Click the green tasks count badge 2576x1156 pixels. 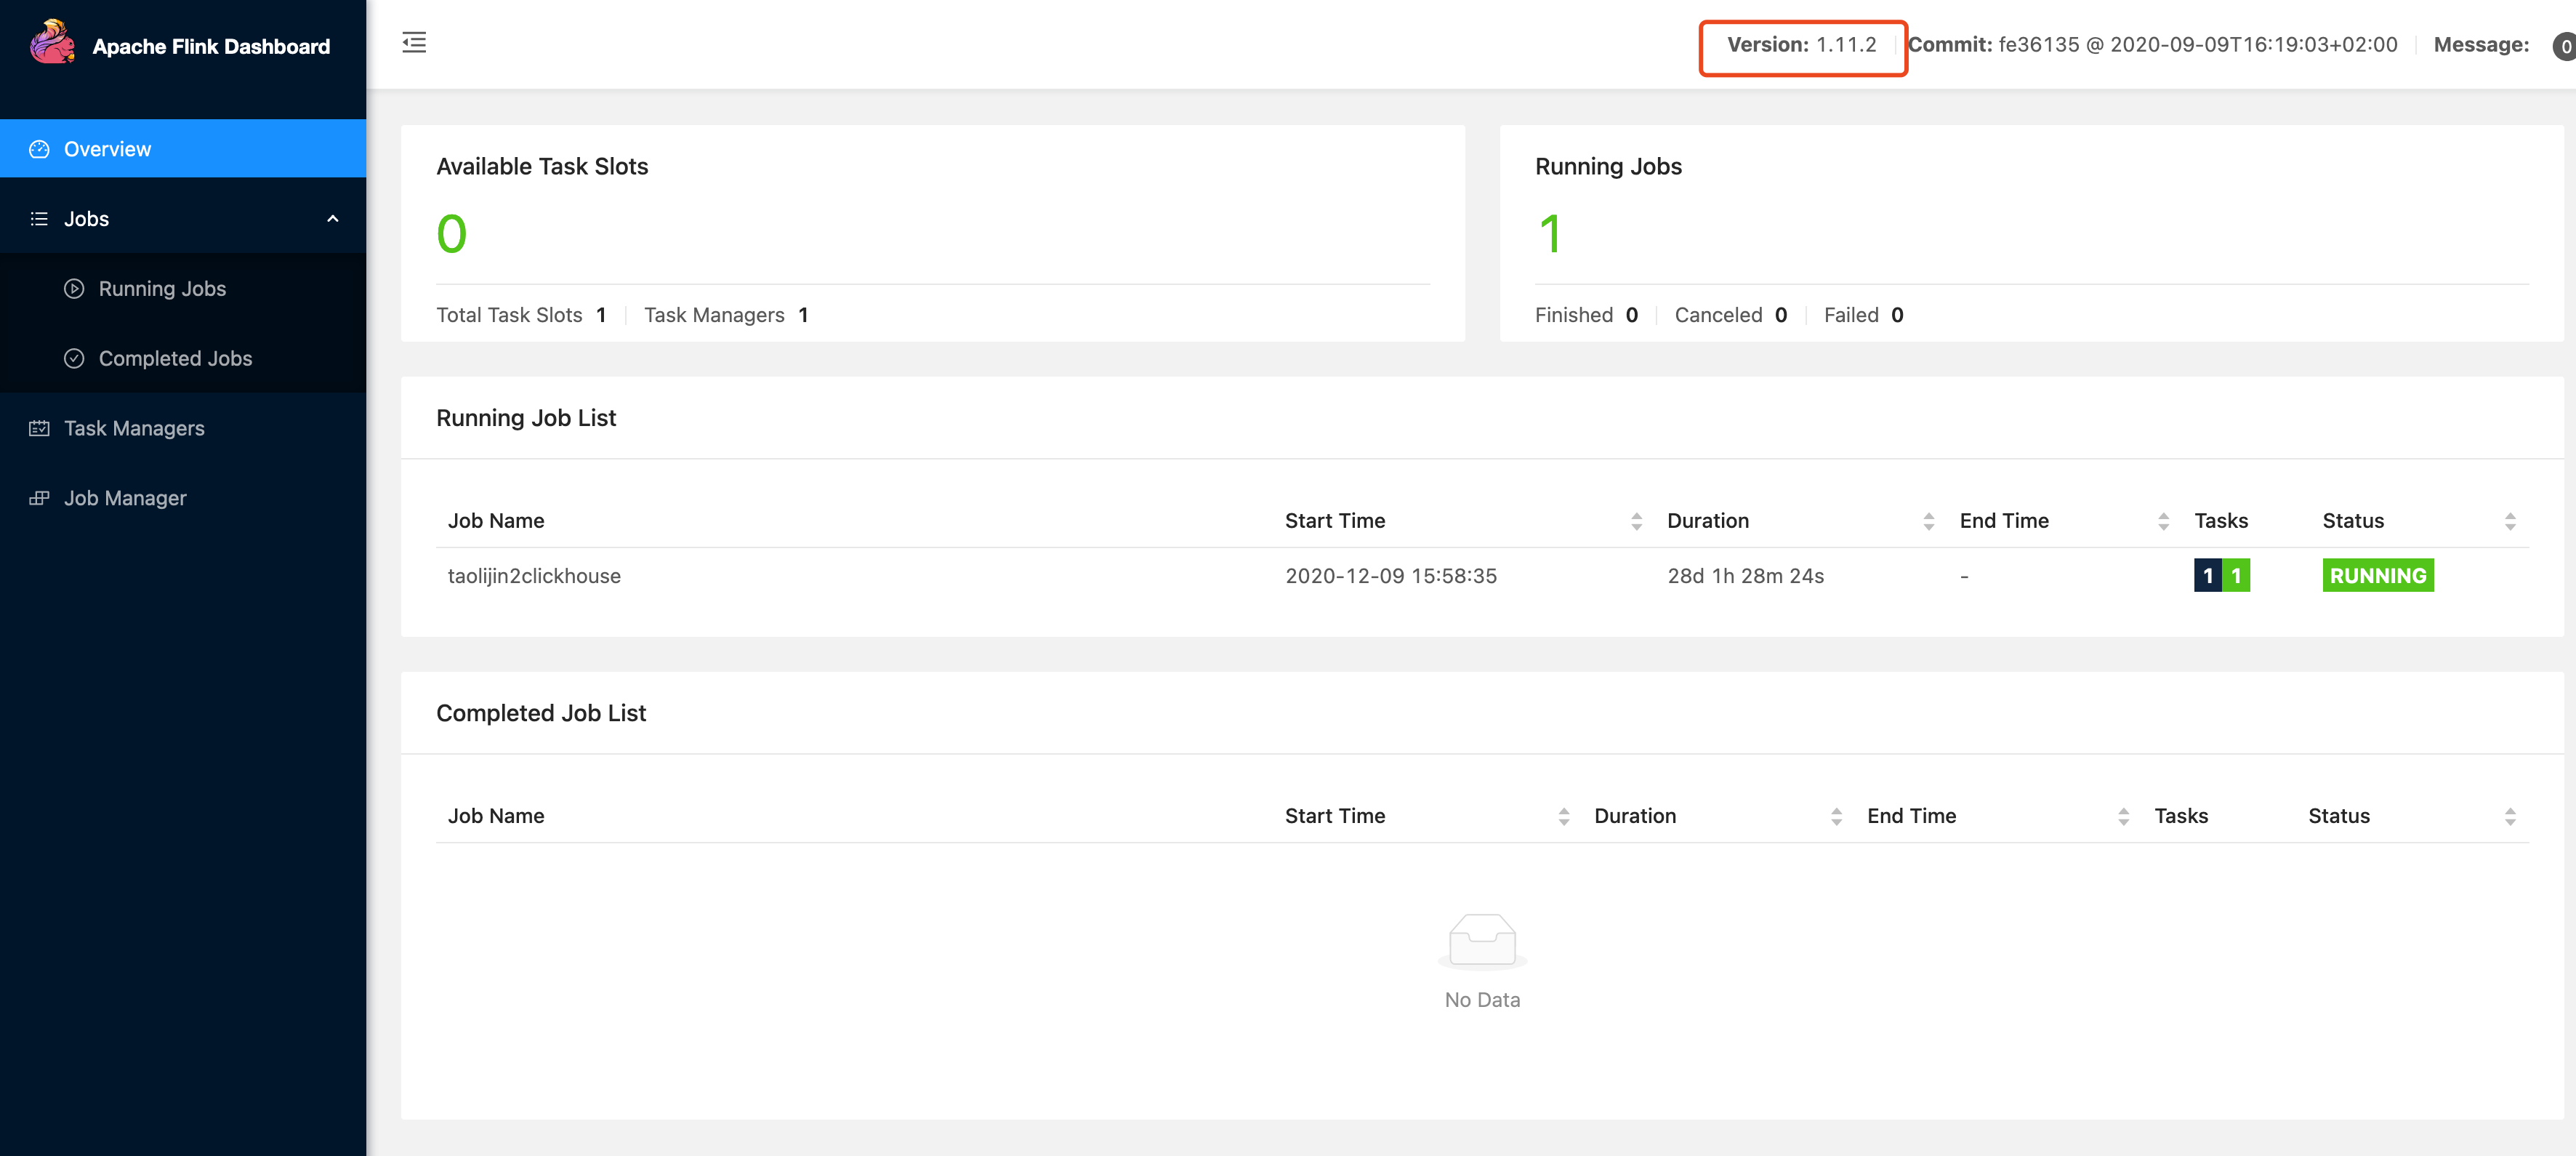pos(2236,576)
